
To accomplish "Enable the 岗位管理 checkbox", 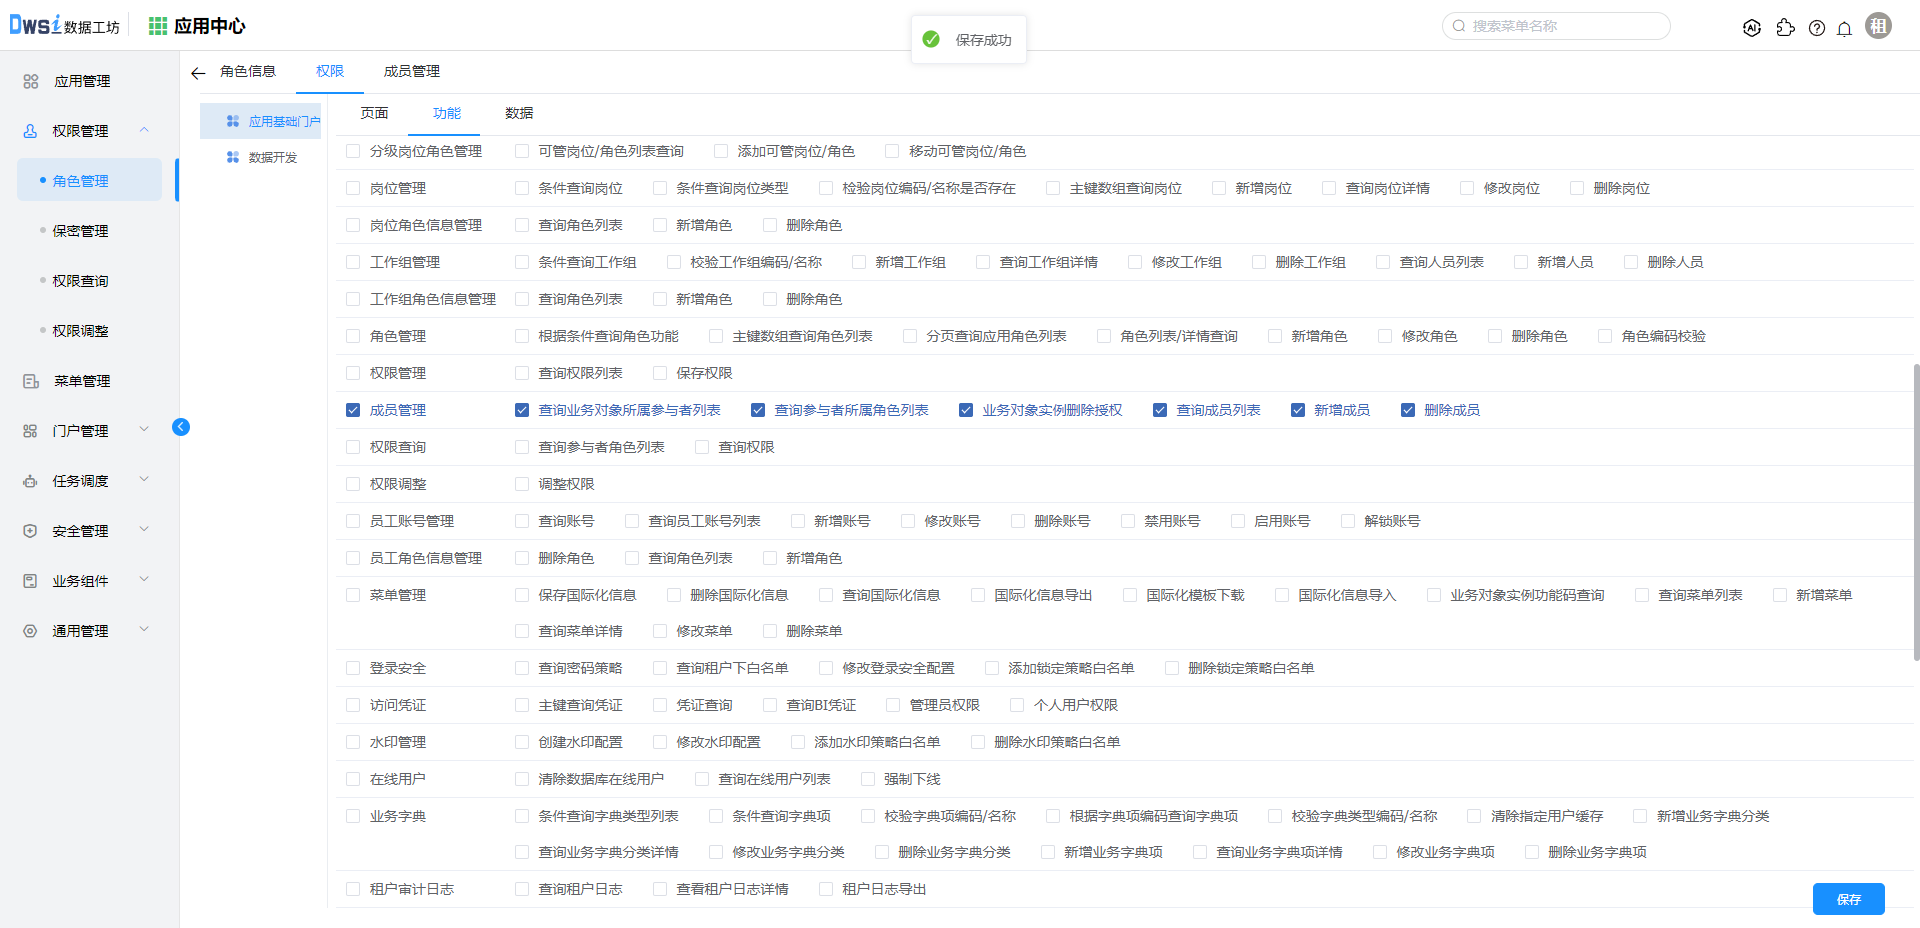I will point(353,188).
